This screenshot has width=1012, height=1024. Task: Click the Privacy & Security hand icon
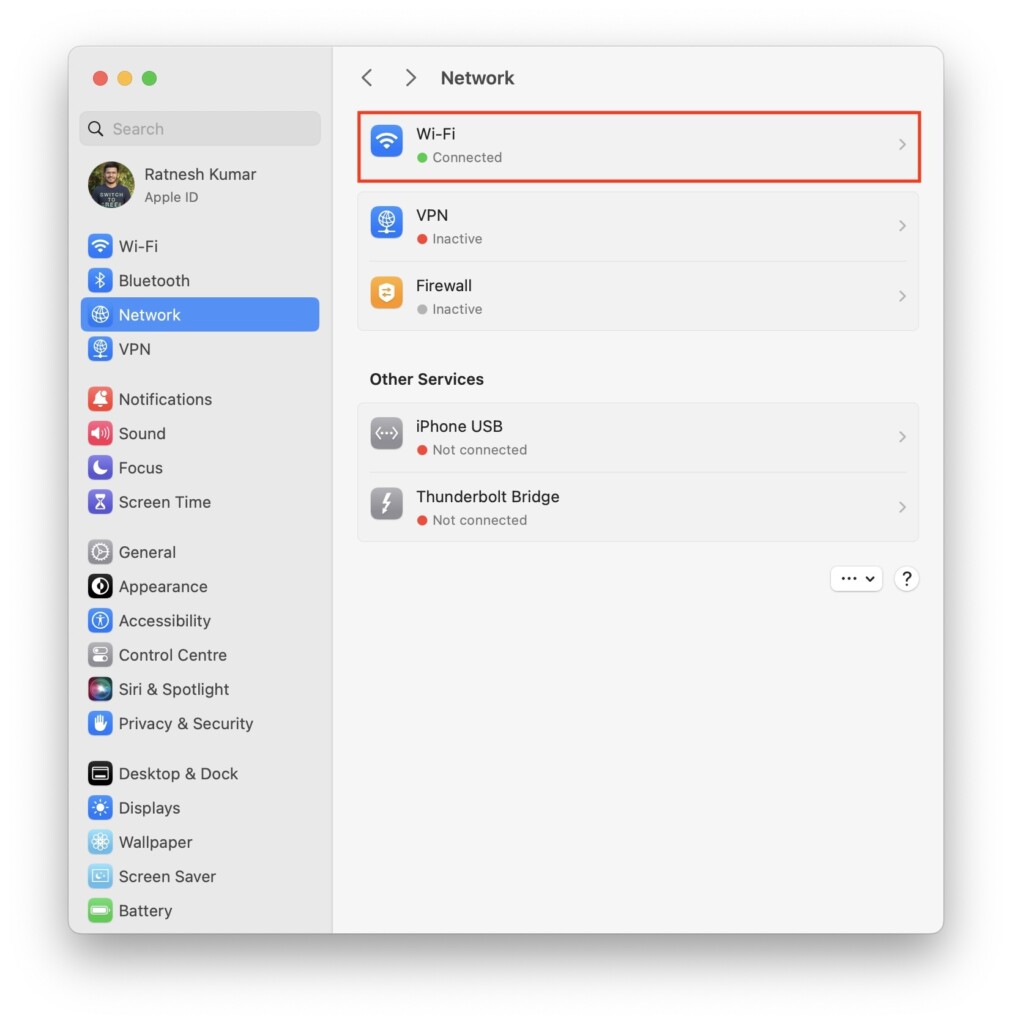pyautogui.click(x=100, y=724)
